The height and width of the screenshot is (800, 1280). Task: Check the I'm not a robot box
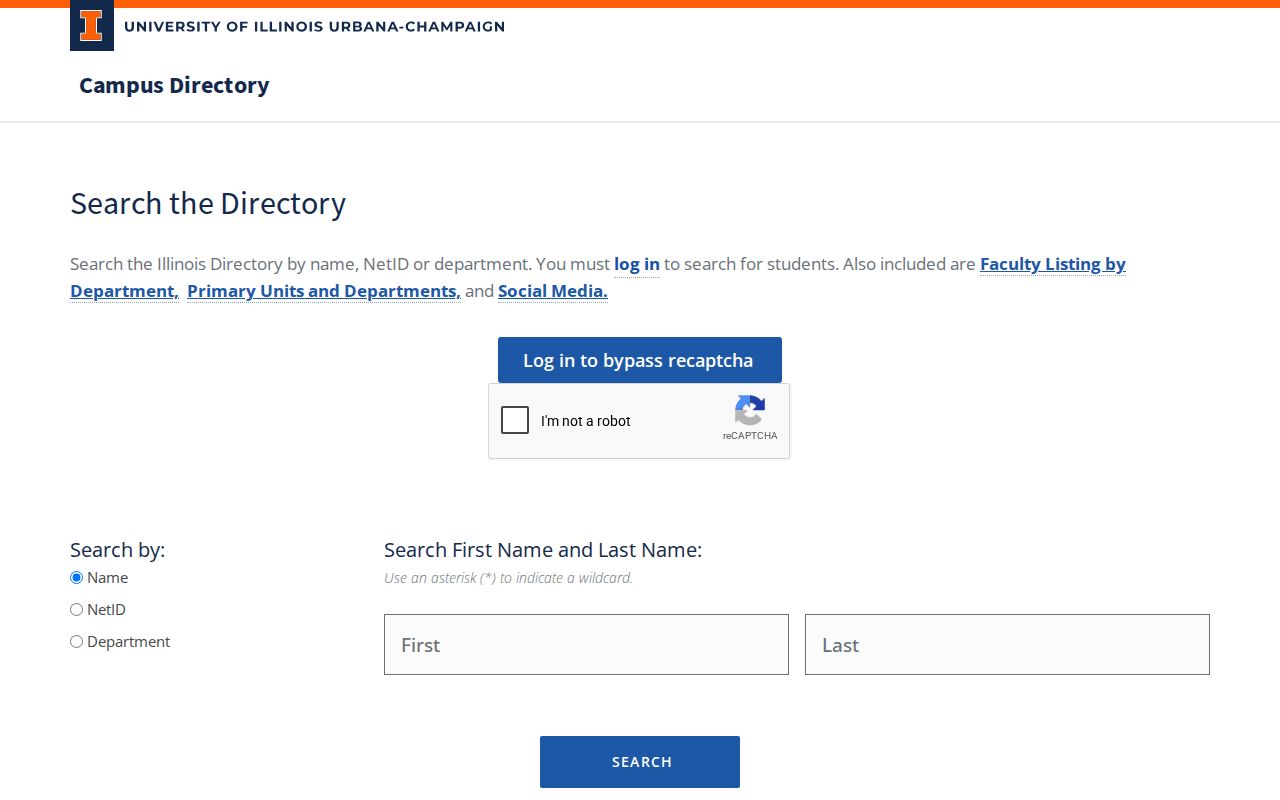(515, 420)
